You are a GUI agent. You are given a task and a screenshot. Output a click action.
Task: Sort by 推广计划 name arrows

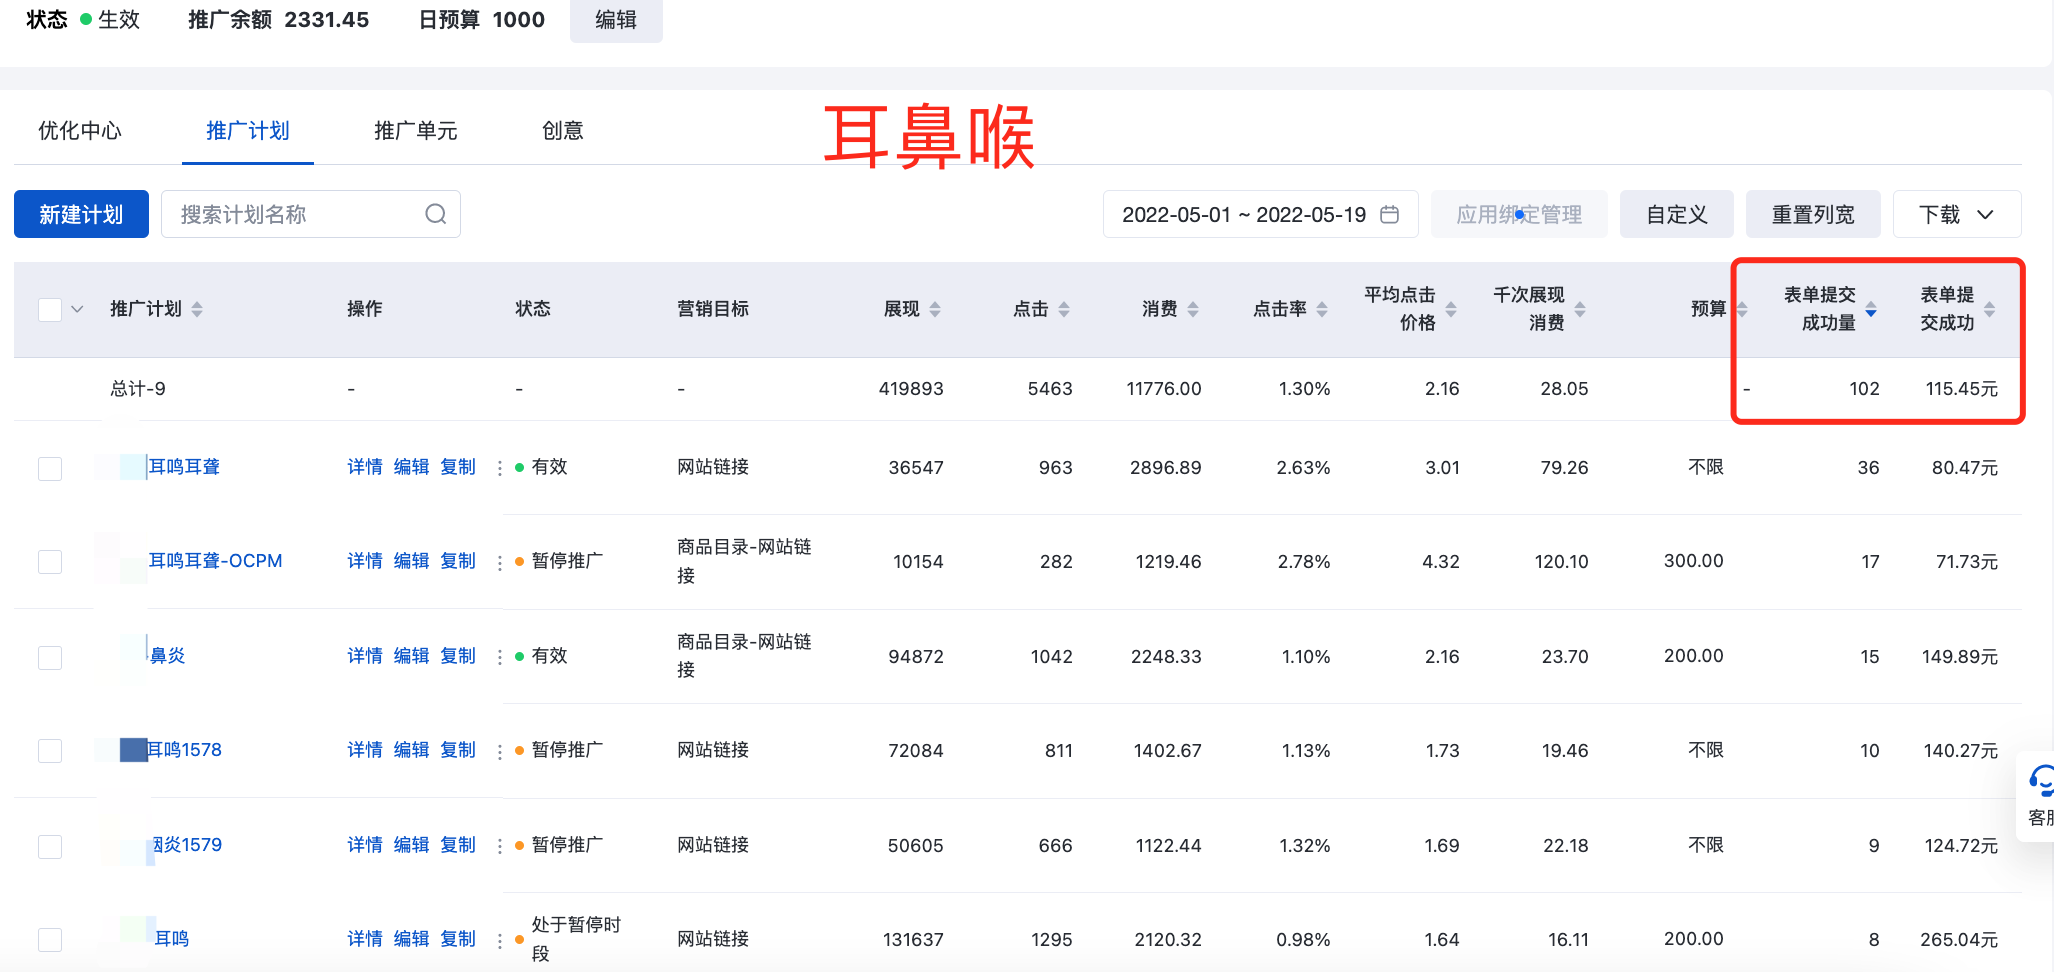197,309
